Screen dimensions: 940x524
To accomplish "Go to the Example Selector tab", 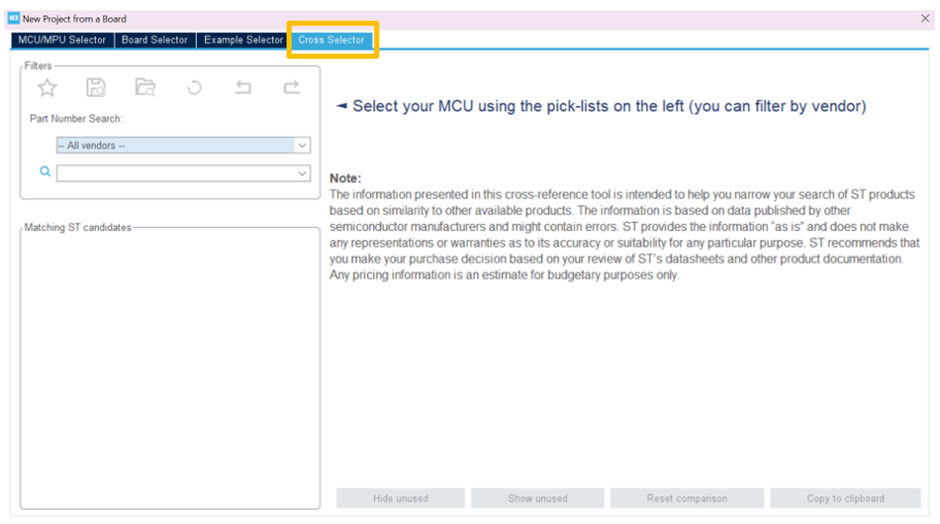I will 243,40.
